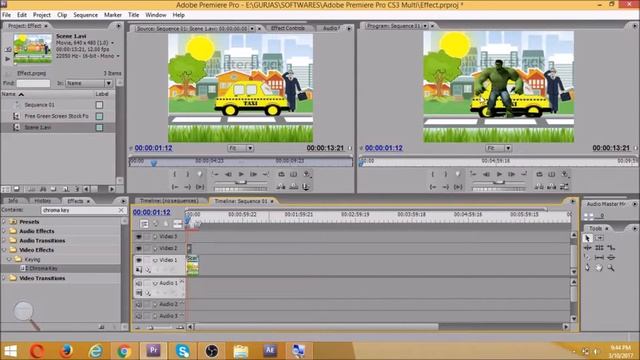Select the Pen tool in Tools panel
Screen dimensions: 640x360
coord(588,268)
